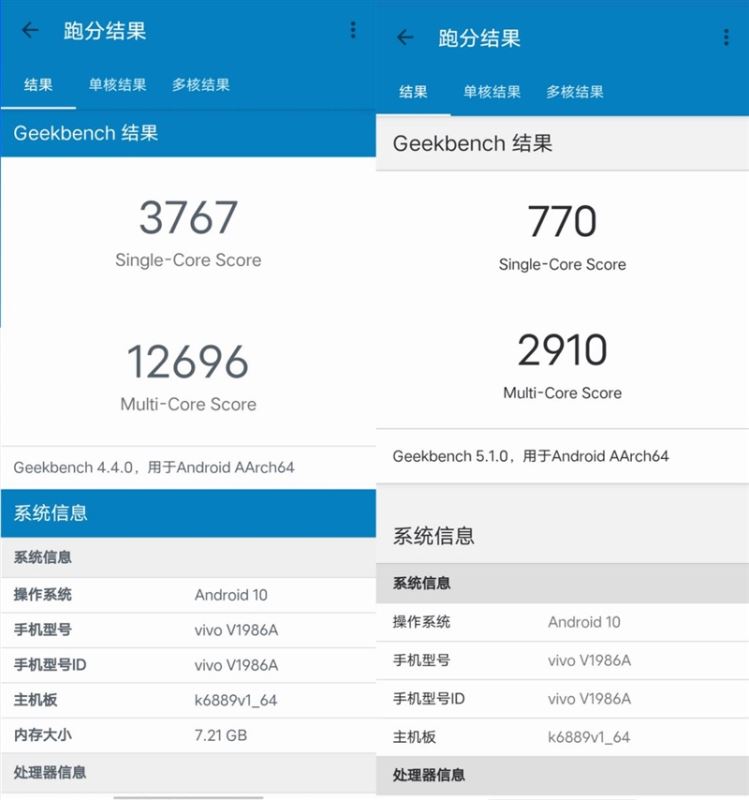This screenshot has width=749, height=800.
Task: Switch to 多核结果 tab in left screen
Action: pyautogui.click(x=201, y=85)
